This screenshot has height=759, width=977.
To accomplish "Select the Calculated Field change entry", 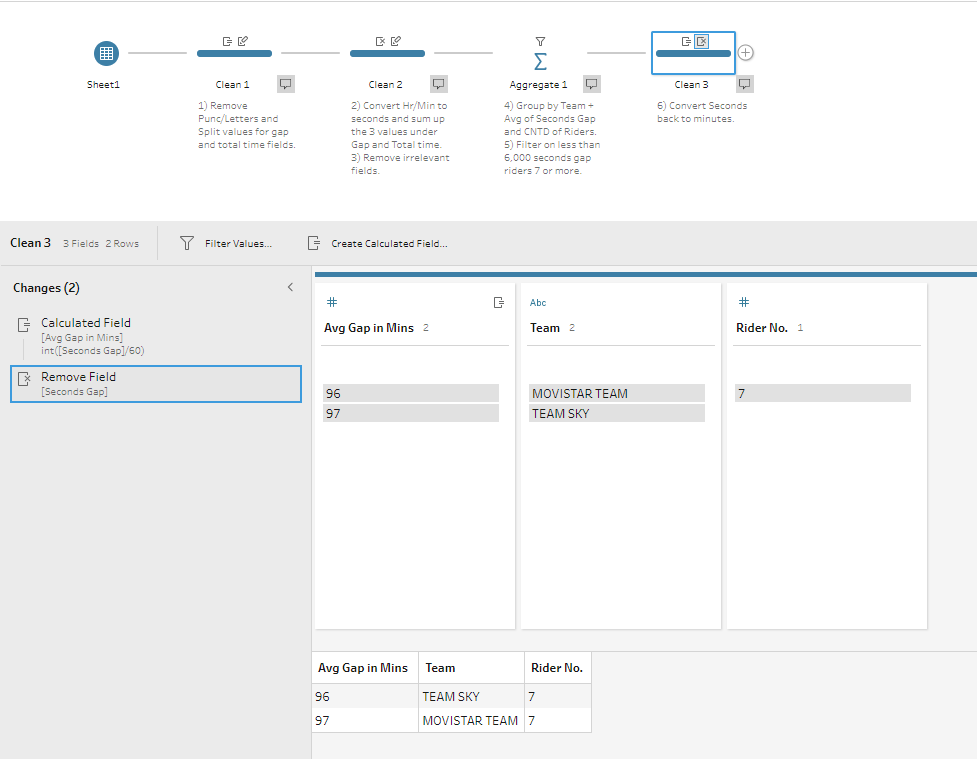I will [156, 337].
